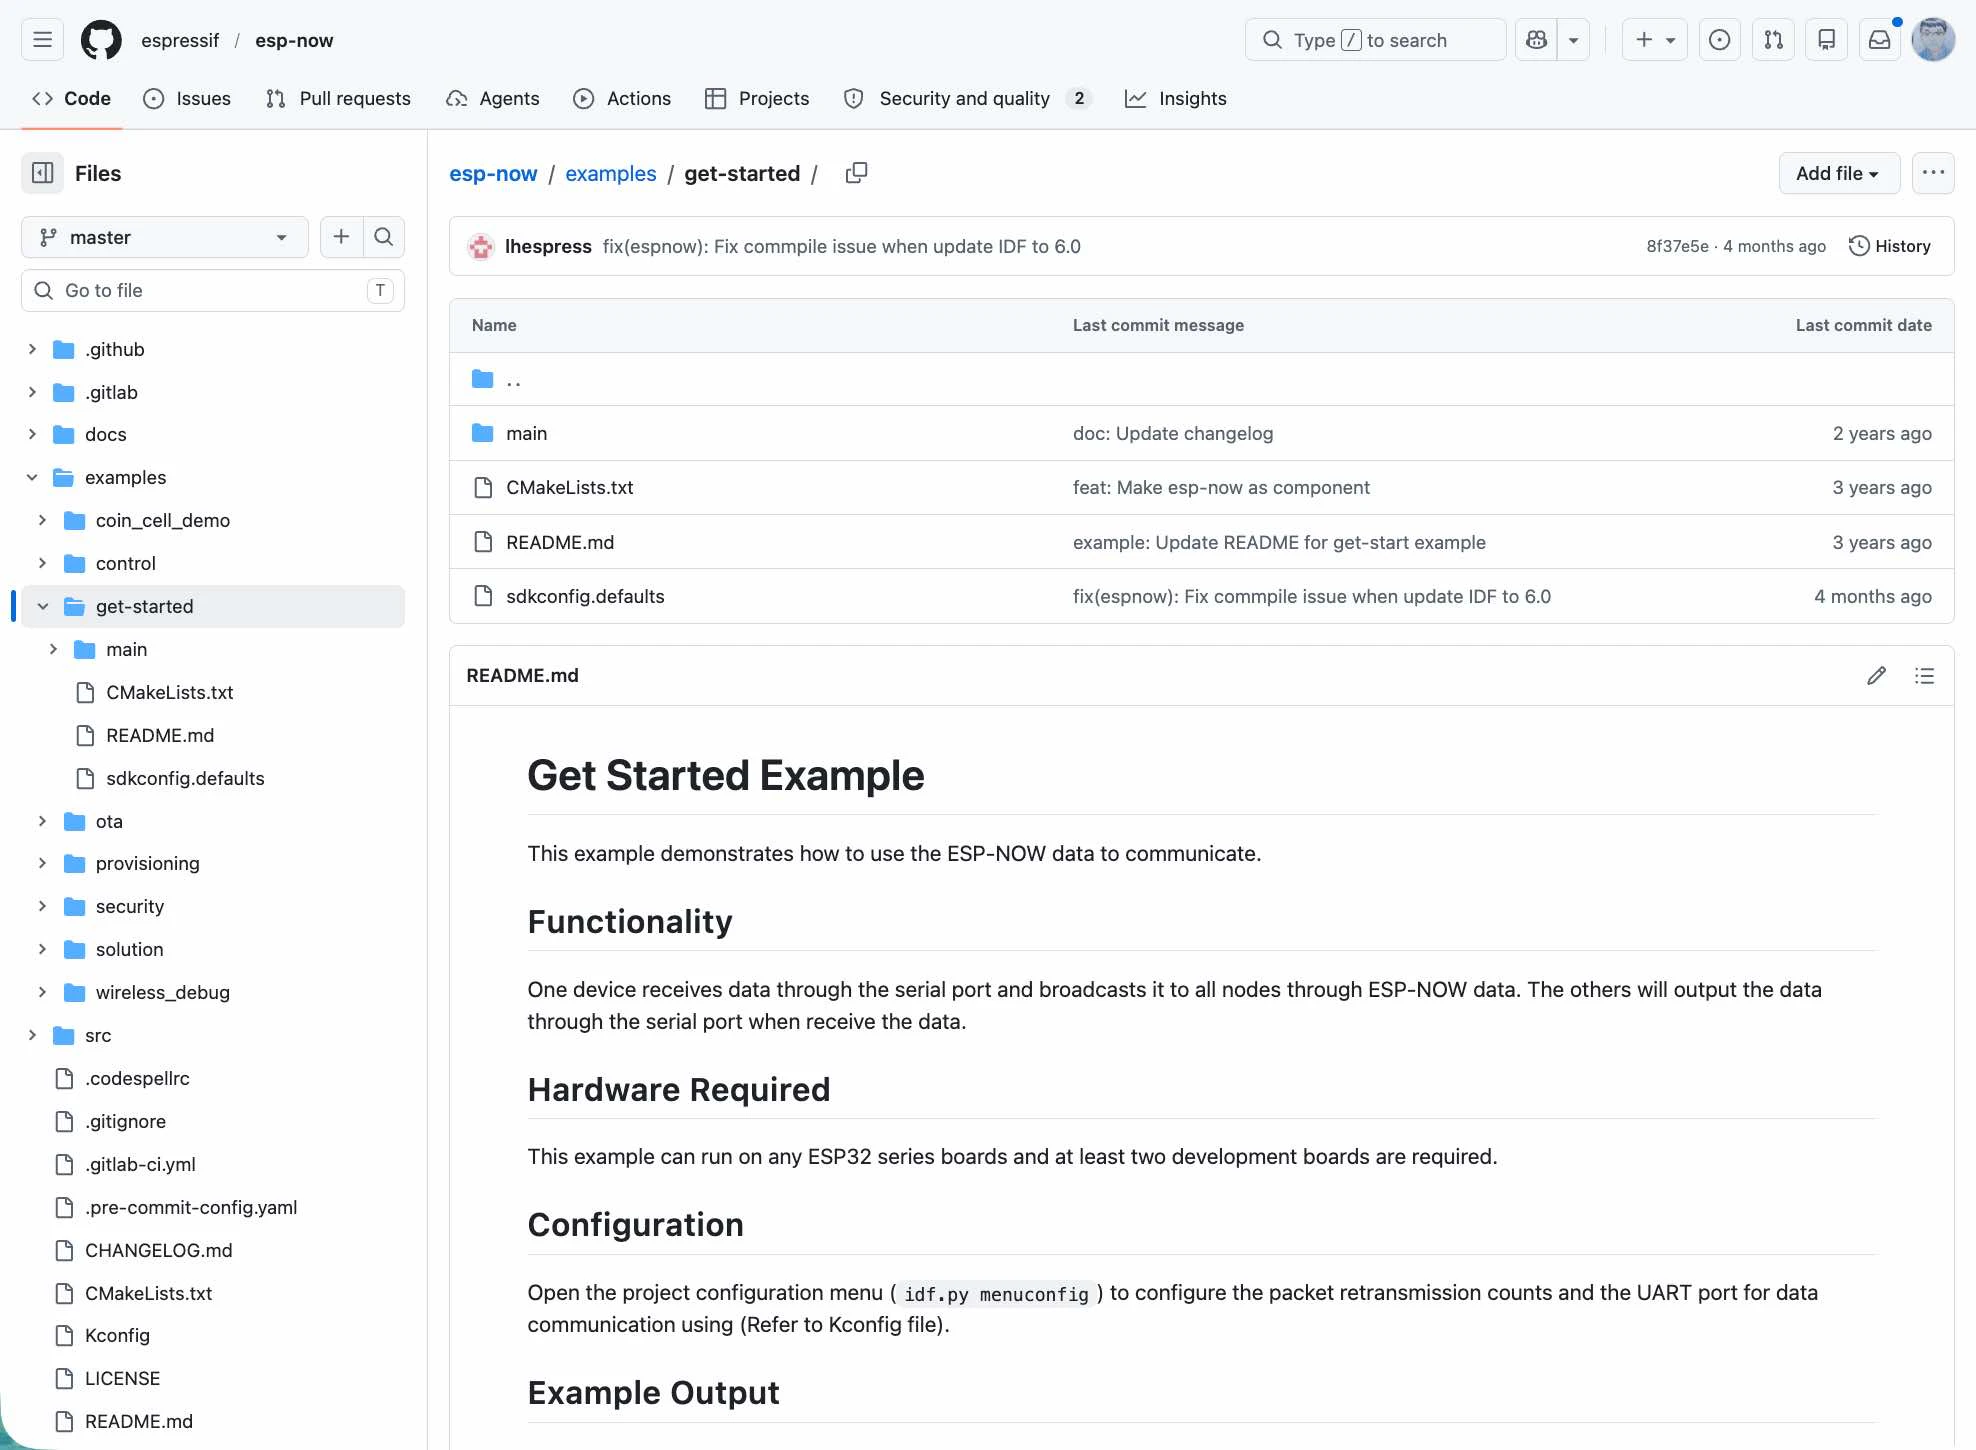Expand the docs folder in tree
This screenshot has height=1450, width=1976.
(x=32, y=434)
